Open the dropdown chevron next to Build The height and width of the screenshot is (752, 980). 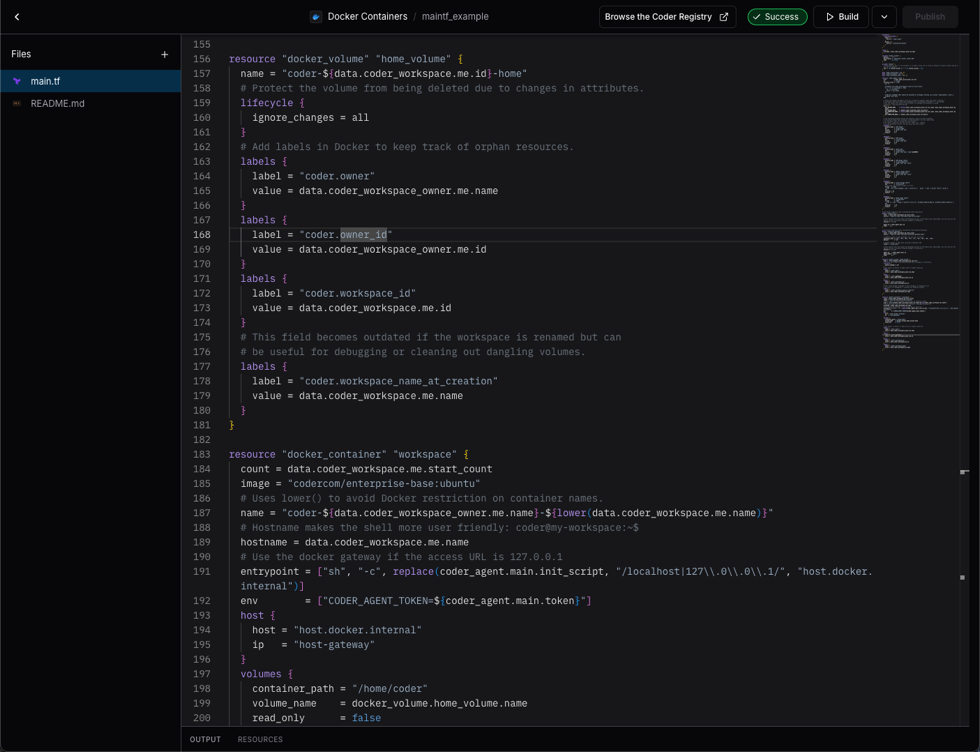pos(884,16)
